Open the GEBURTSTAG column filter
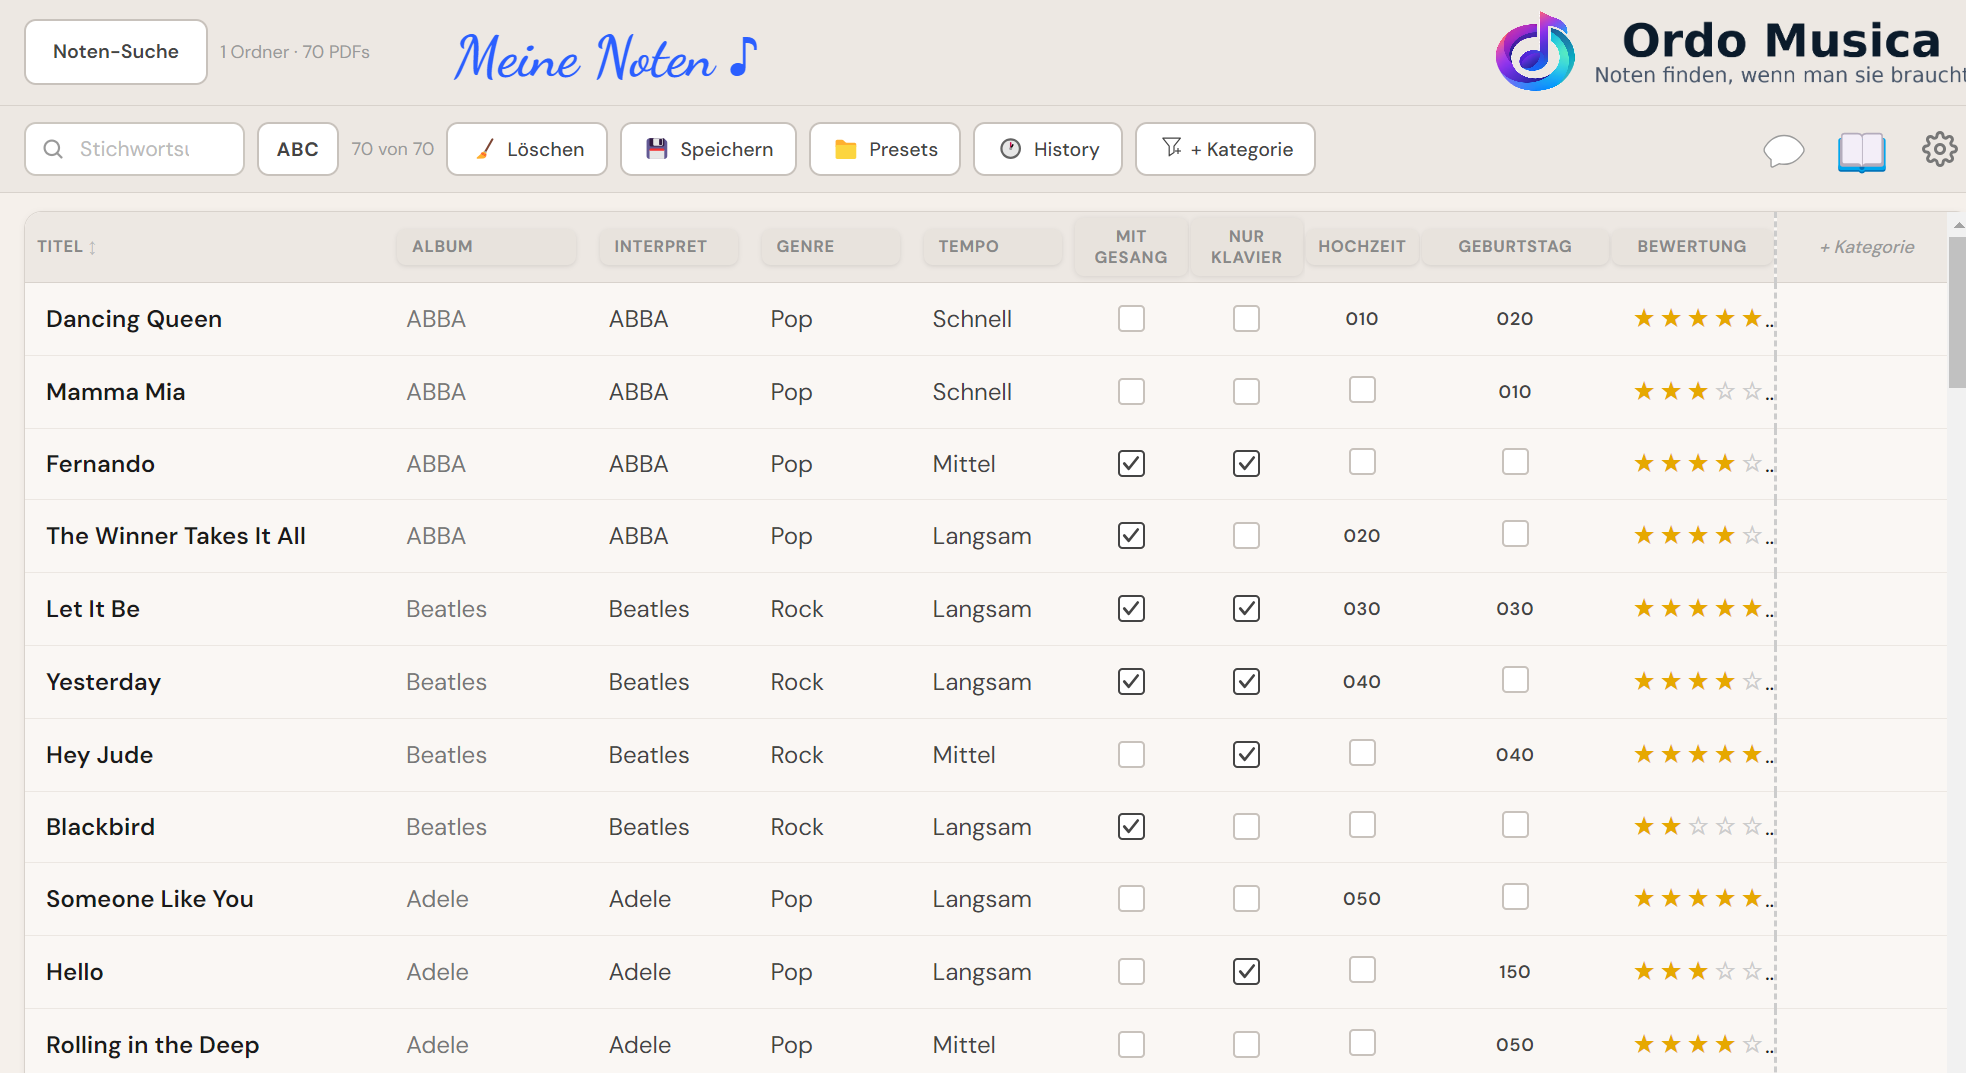Screen dimensions: 1966x1073 click(x=1515, y=246)
